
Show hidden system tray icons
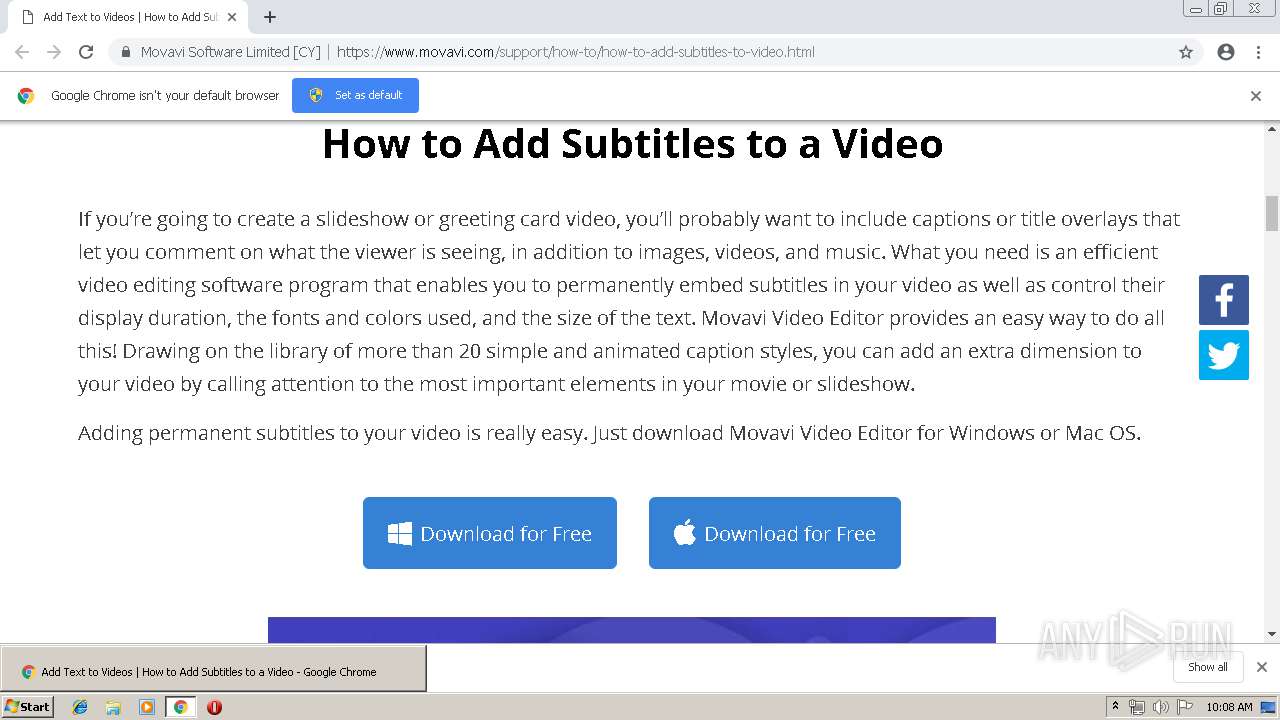[x=1115, y=707]
